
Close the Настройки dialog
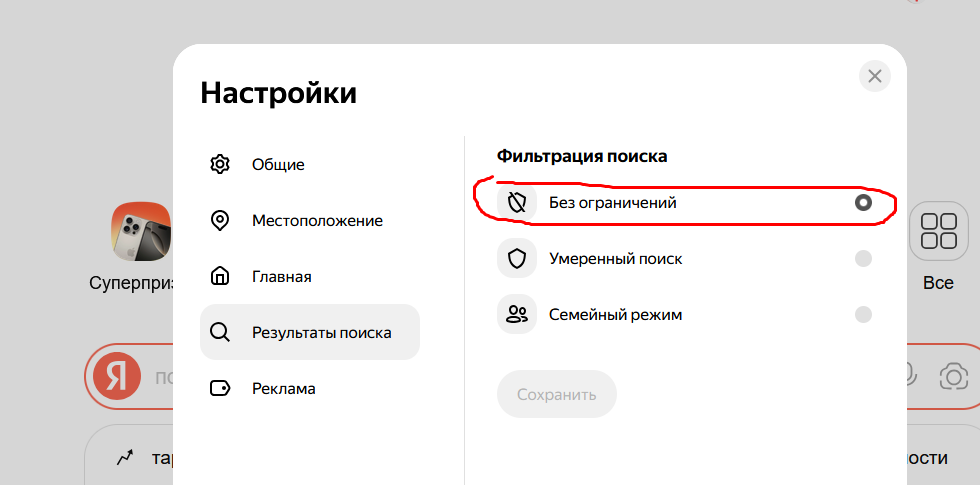click(x=875, y=76)
